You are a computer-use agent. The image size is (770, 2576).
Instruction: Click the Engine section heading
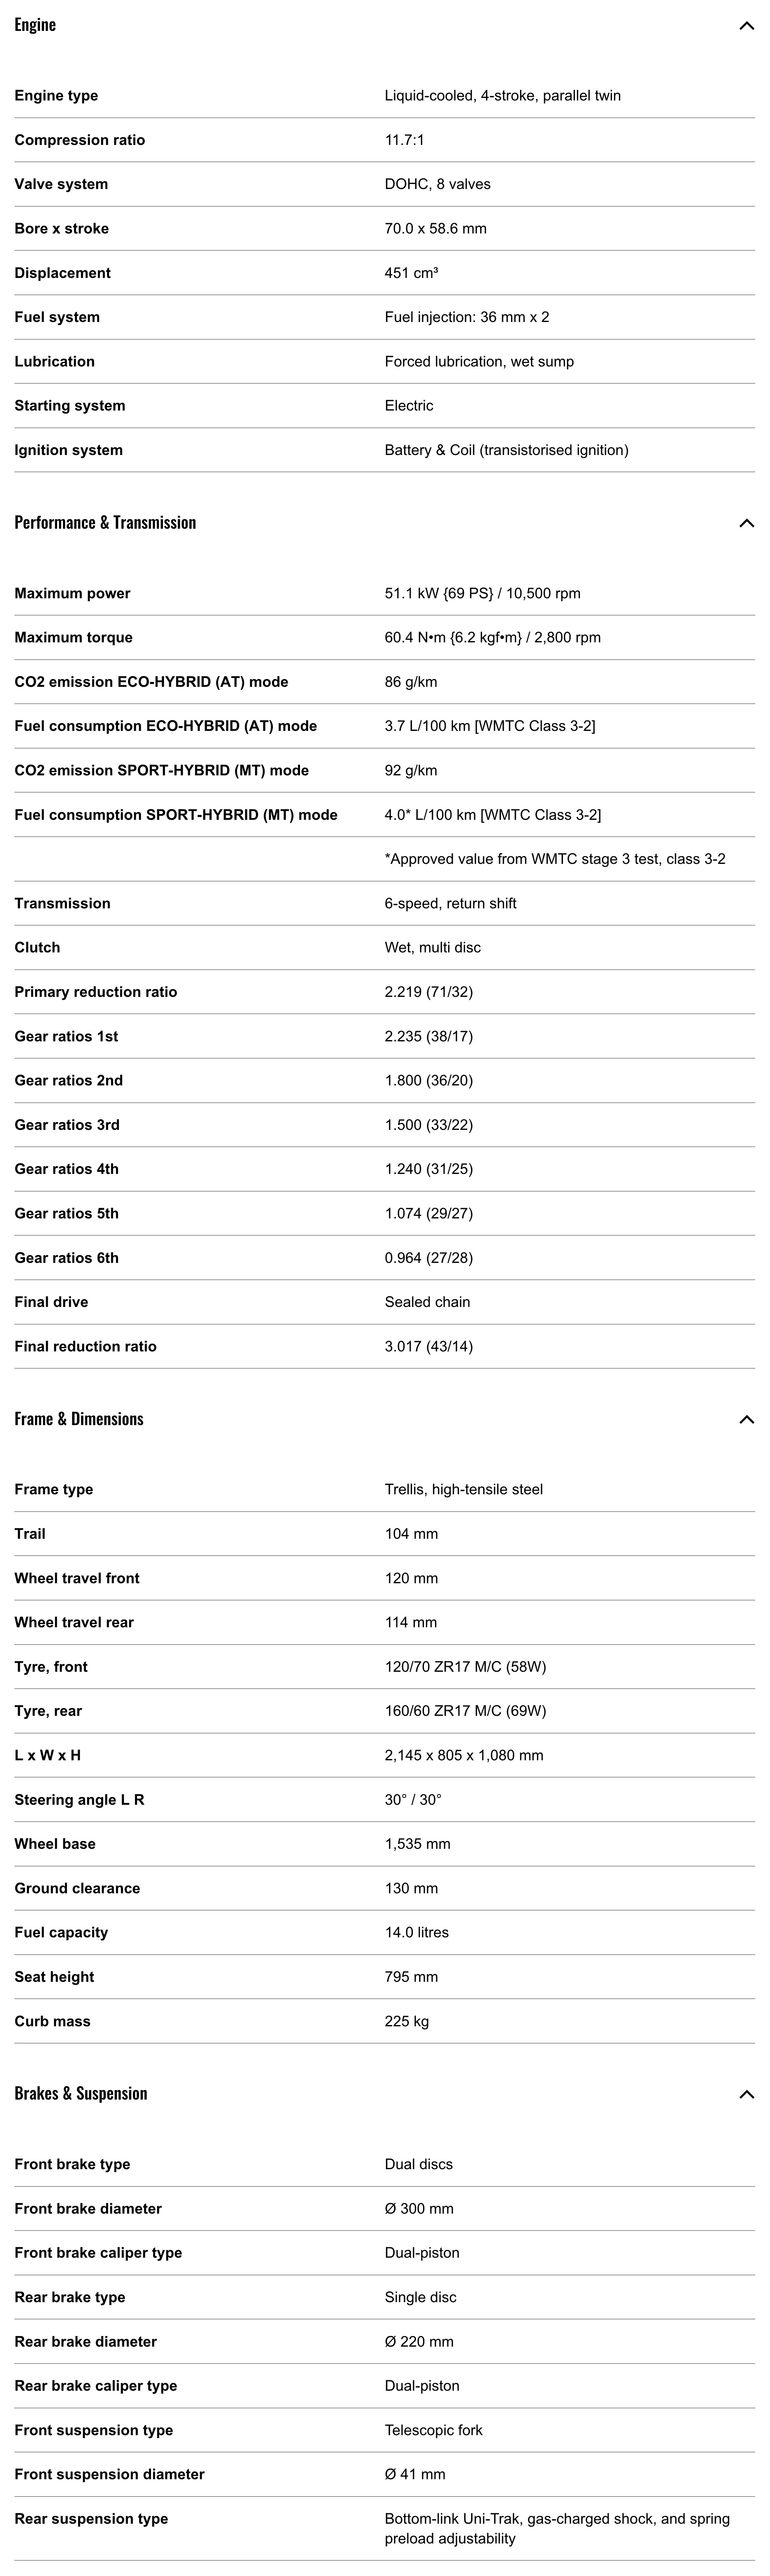pos(35,25)
